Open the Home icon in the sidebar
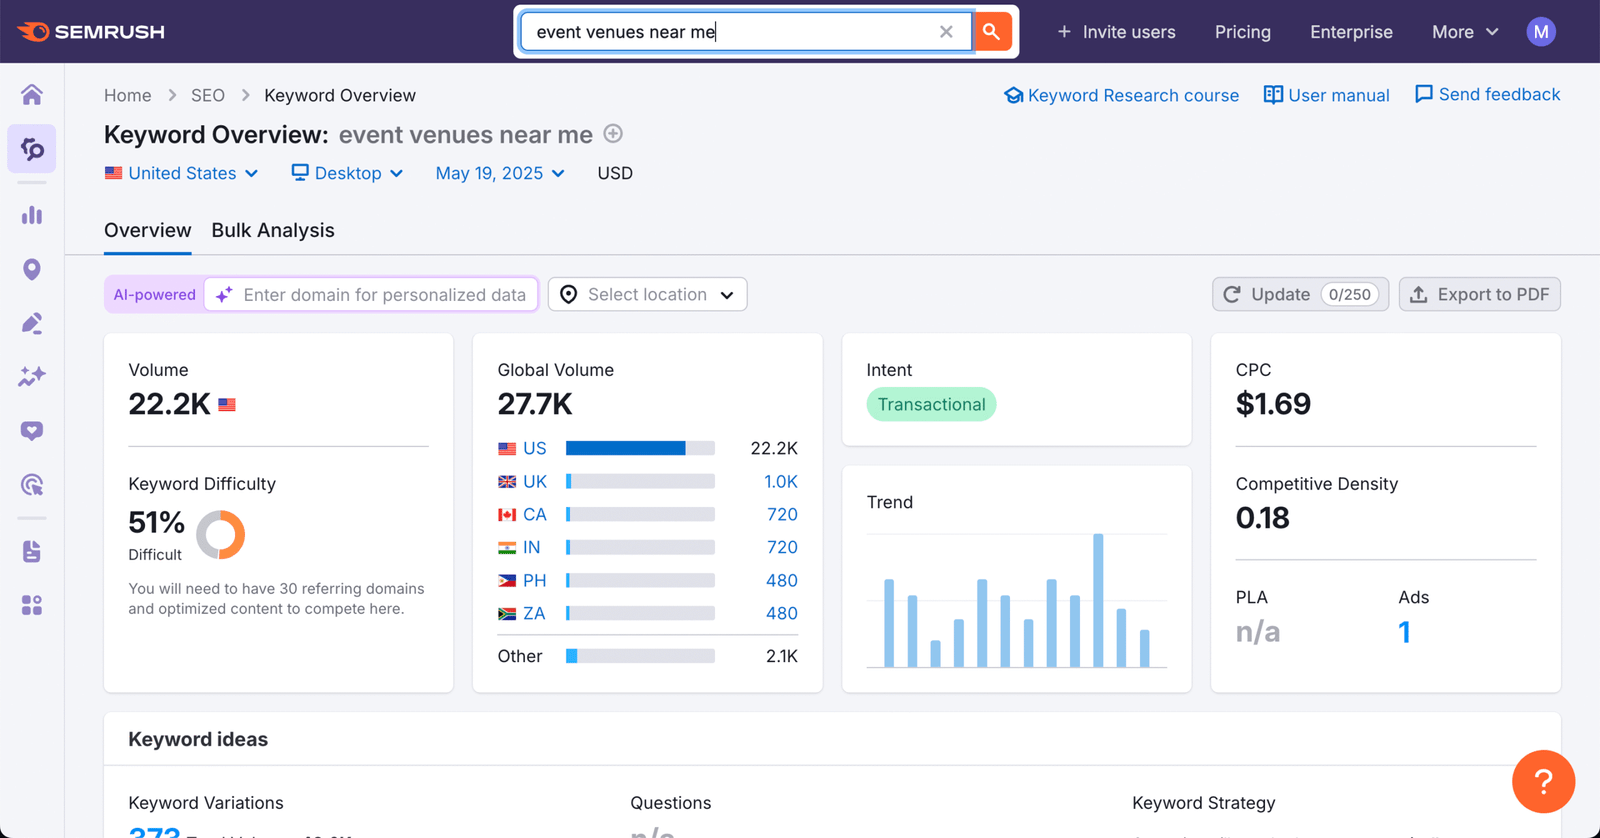The width and height of the screenshot is (1600, 838). (32, 95)
